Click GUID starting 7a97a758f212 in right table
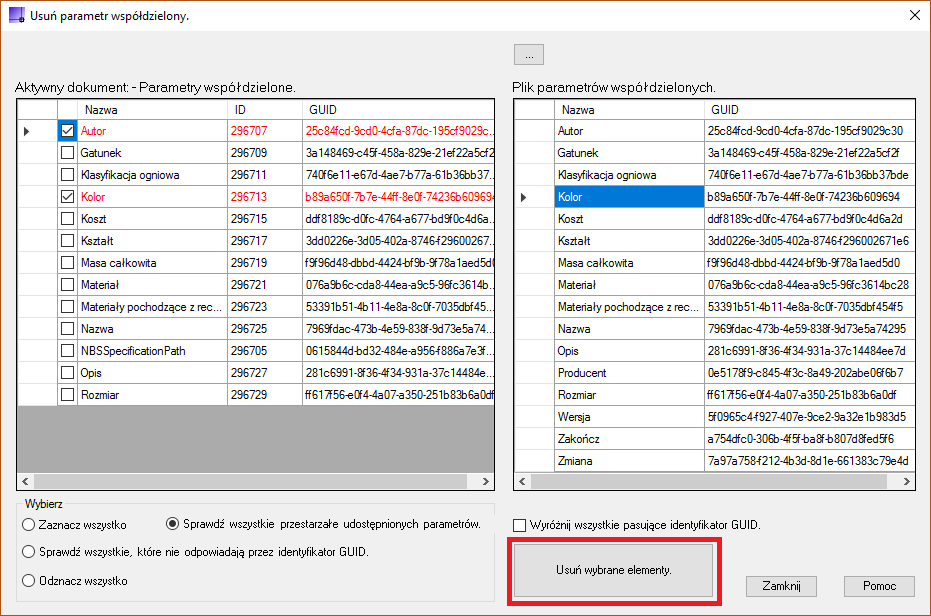931x616 pixels. click(x=809, y=460)
